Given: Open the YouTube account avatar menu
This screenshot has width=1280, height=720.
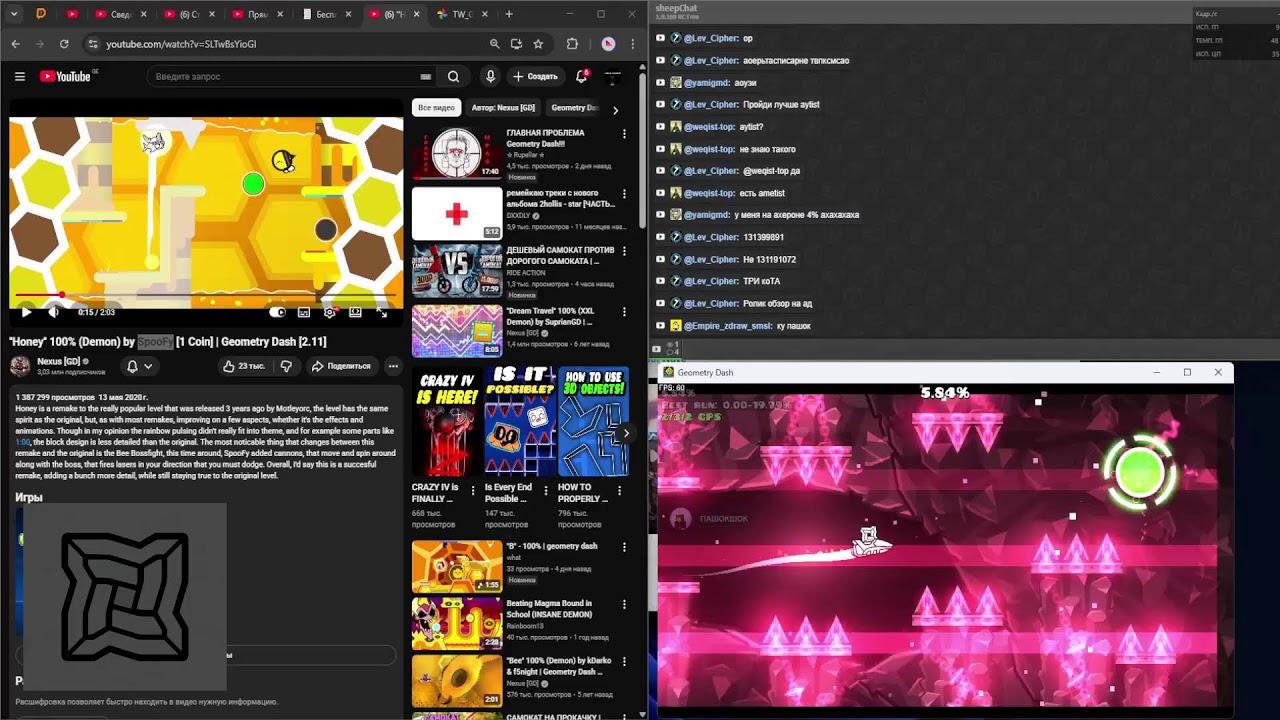Looking at the screenshot, I should click(x=613, y=76).
